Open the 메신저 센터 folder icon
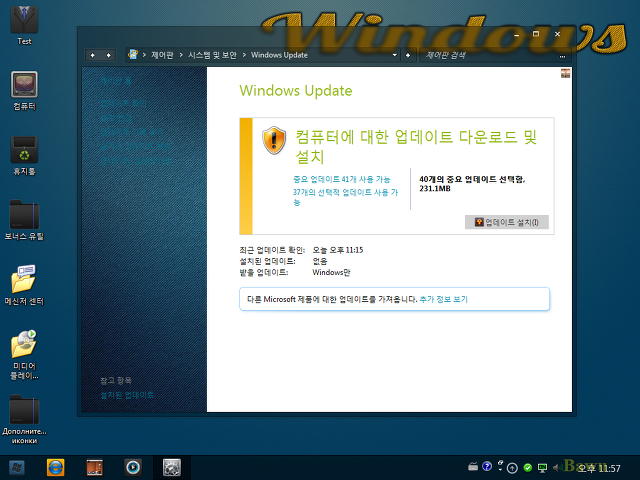Screen dimensions: 640x480 pyautogui.click(x=24, y=285)
